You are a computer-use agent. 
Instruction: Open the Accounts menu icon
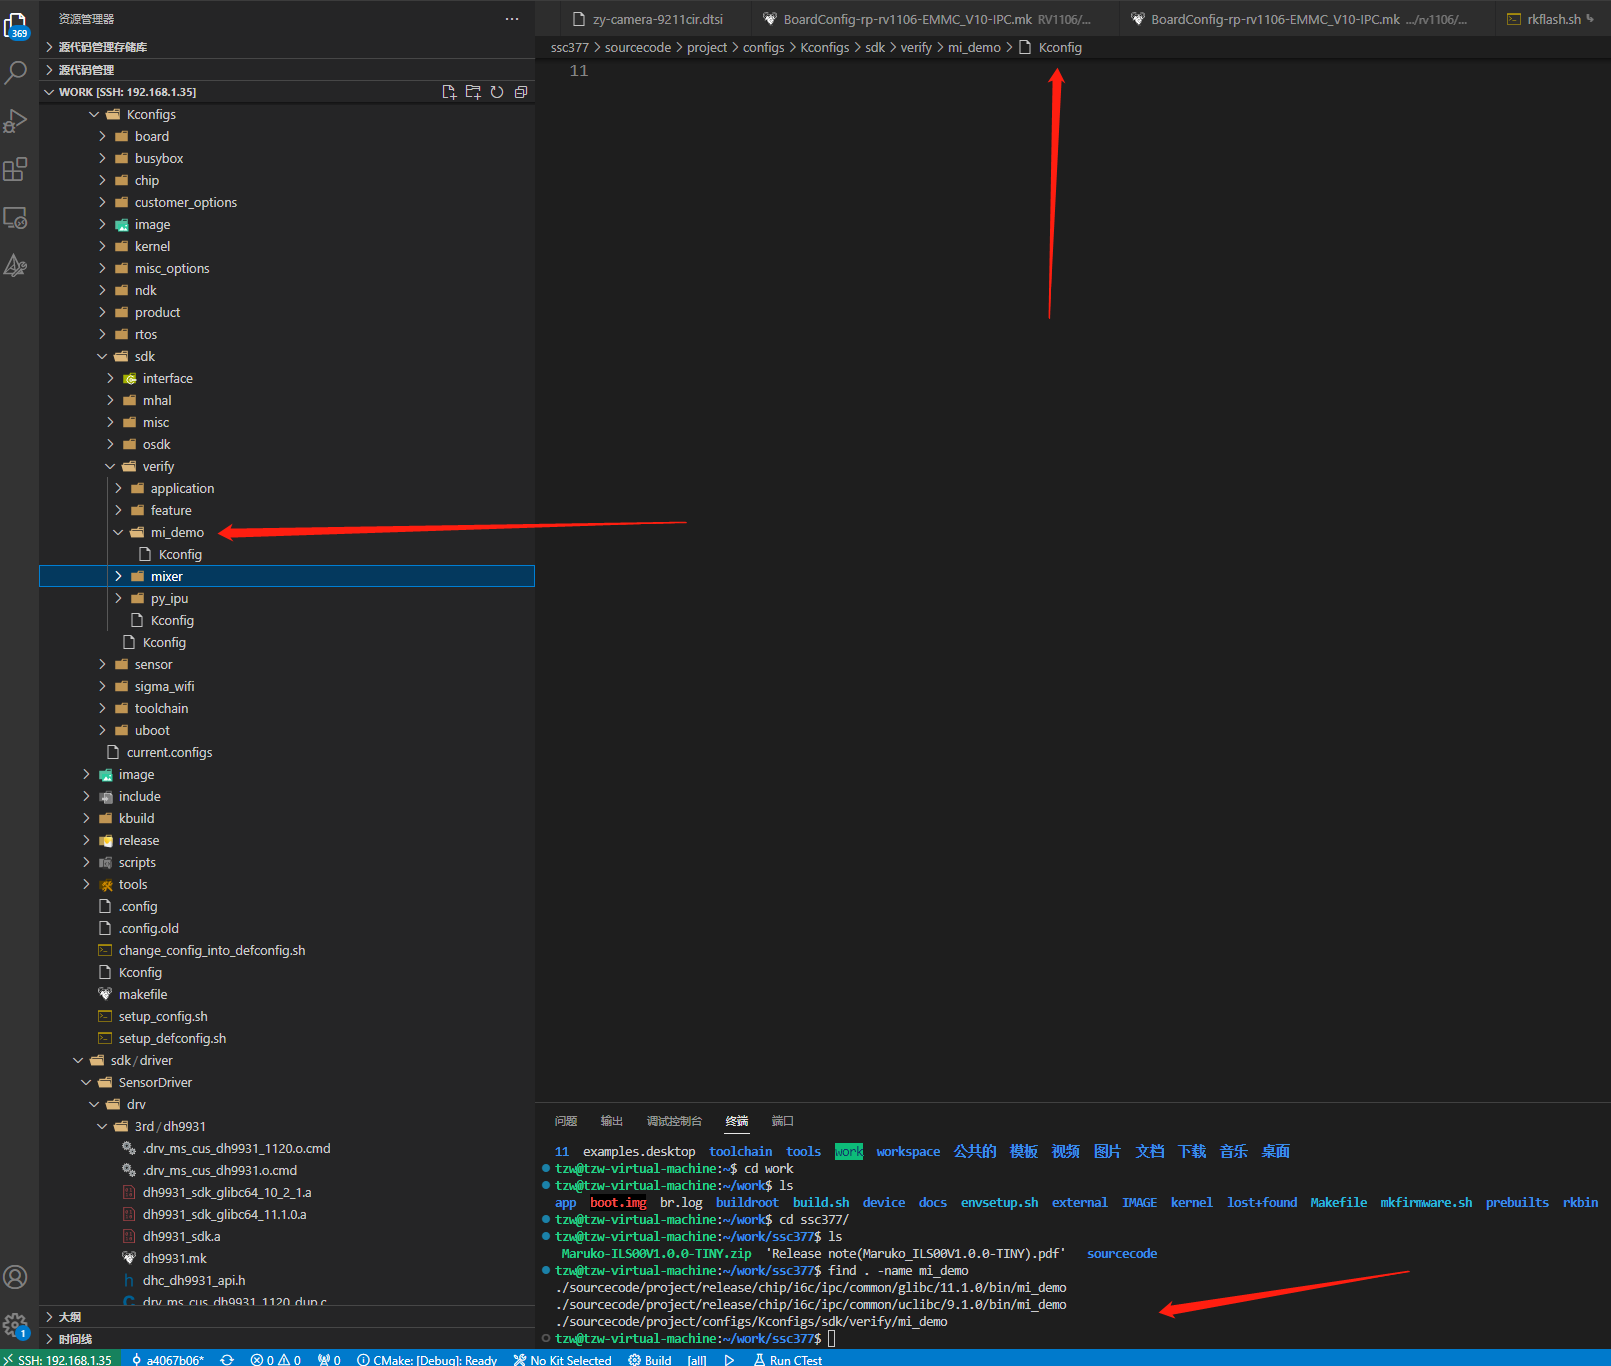tap(16, 1277)
